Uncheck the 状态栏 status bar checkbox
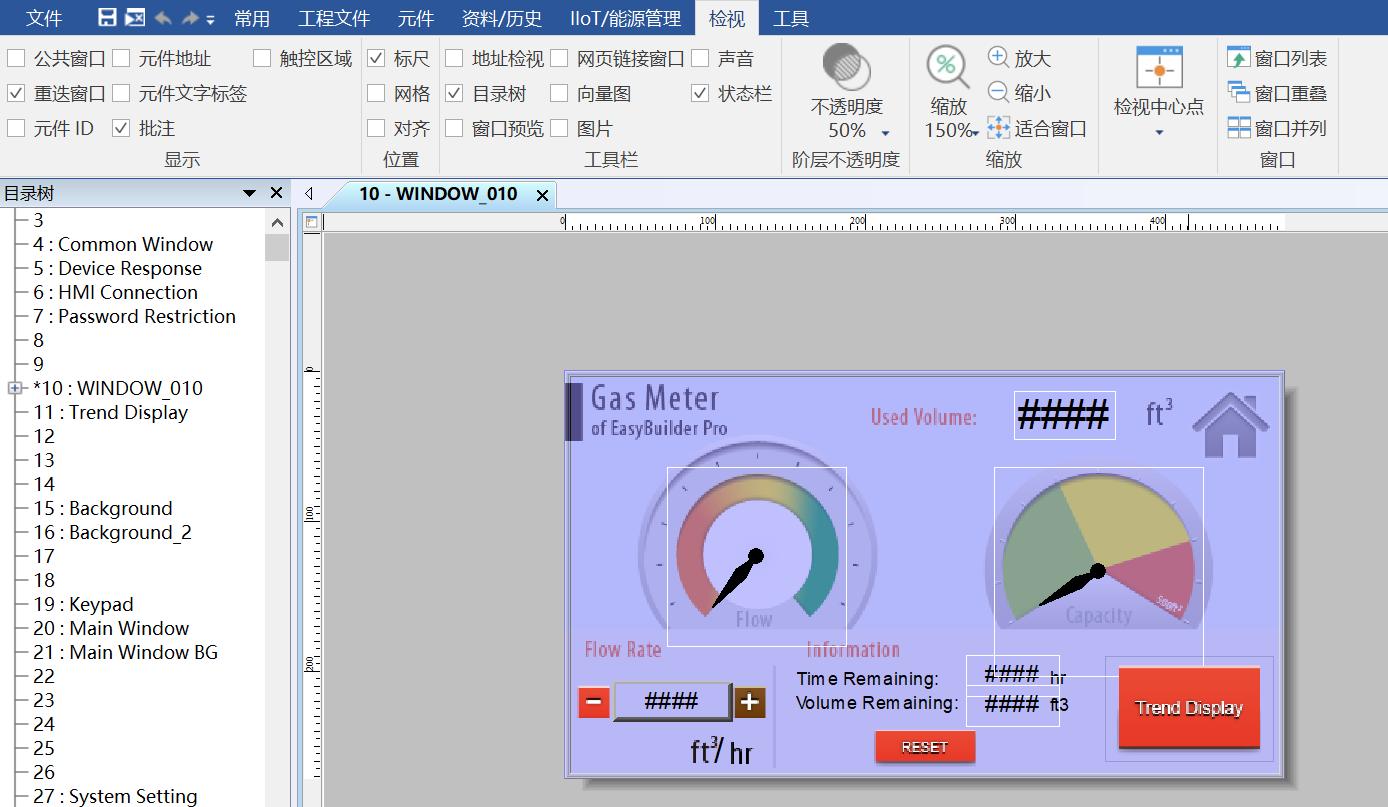The image size is (1388, 807). (x=700, y=93)
